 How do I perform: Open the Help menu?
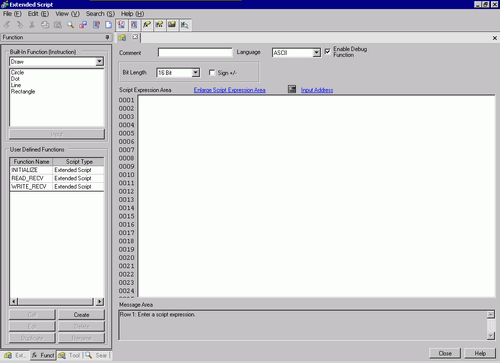(x=132, y=14)
